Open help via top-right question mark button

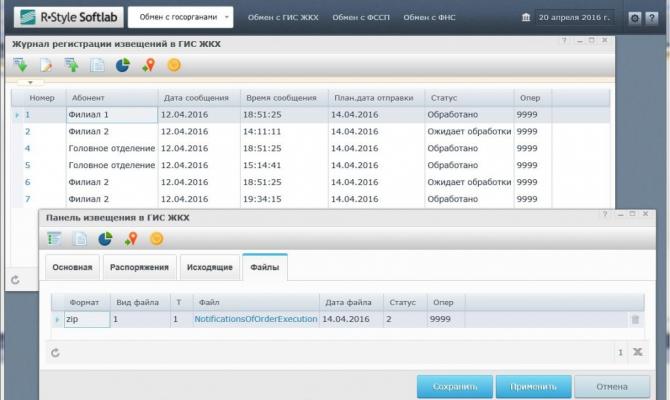(652, 18)
